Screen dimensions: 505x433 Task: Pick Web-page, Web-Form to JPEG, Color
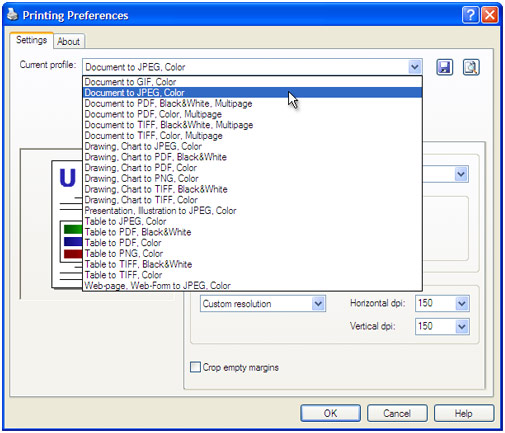click(x=252, y=285)
